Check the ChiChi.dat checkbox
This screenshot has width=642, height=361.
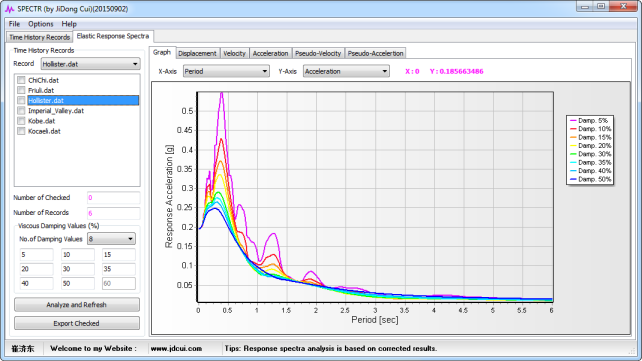tap(21, 80)
